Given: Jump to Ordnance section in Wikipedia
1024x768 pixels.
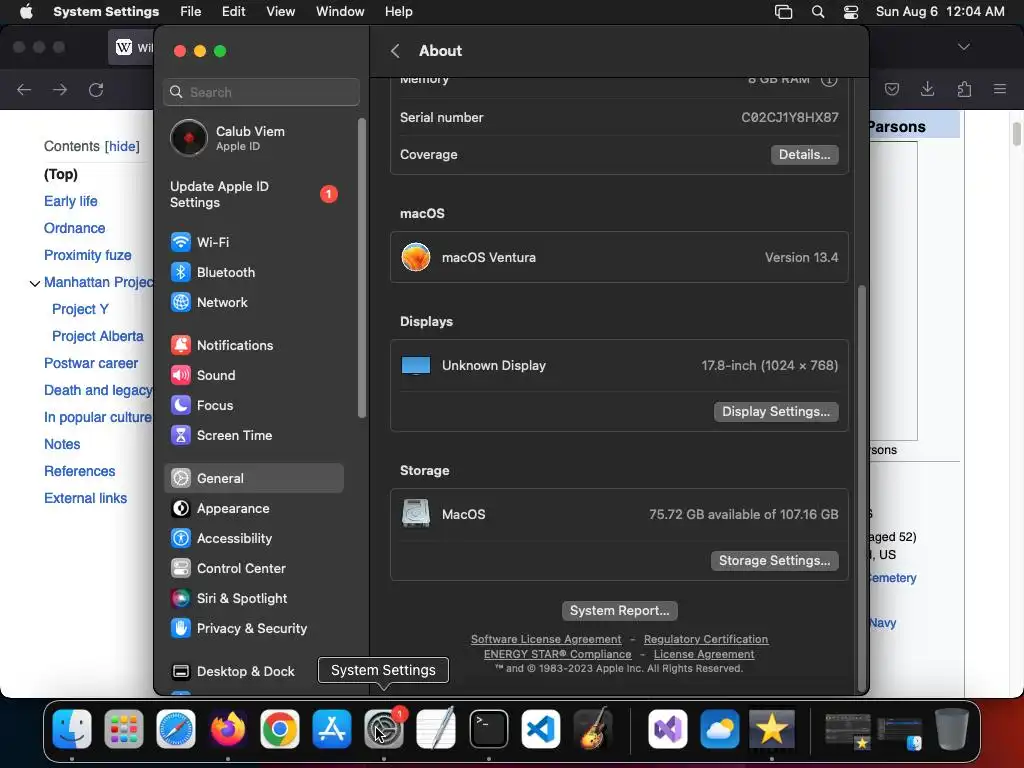Looking at the screenshot, I should point(74,228).
